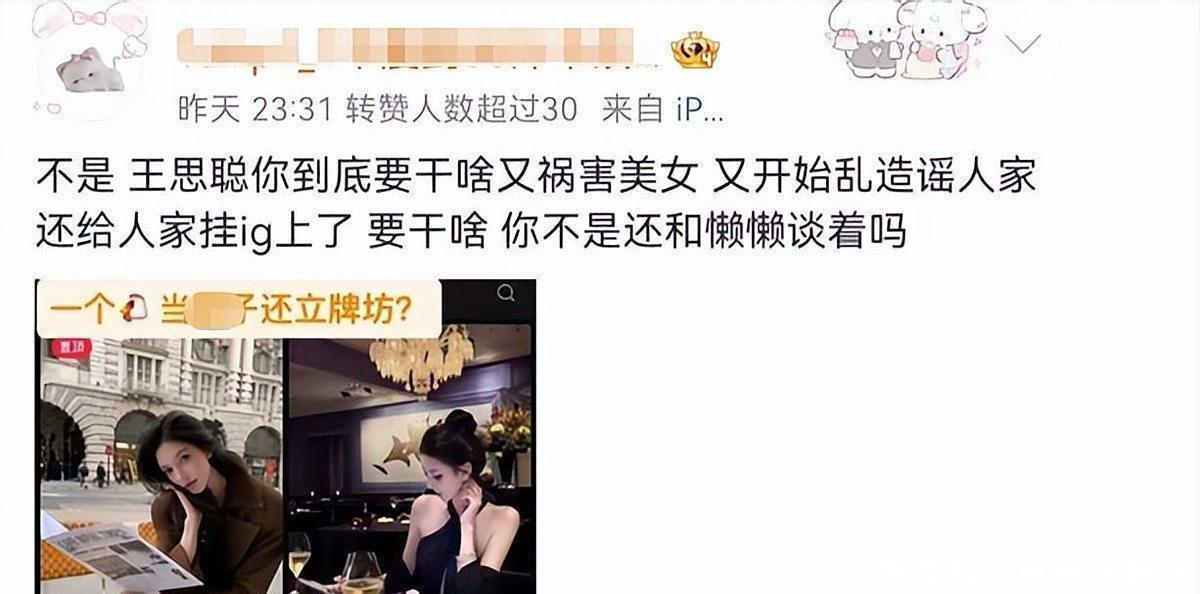
Task: Click the chandelier in the right photo
Action: point(421,358)
